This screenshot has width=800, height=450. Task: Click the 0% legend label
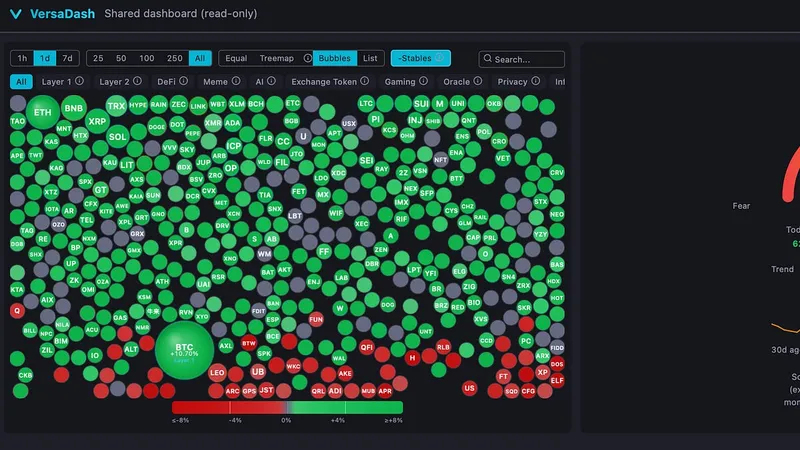(286, 420)
